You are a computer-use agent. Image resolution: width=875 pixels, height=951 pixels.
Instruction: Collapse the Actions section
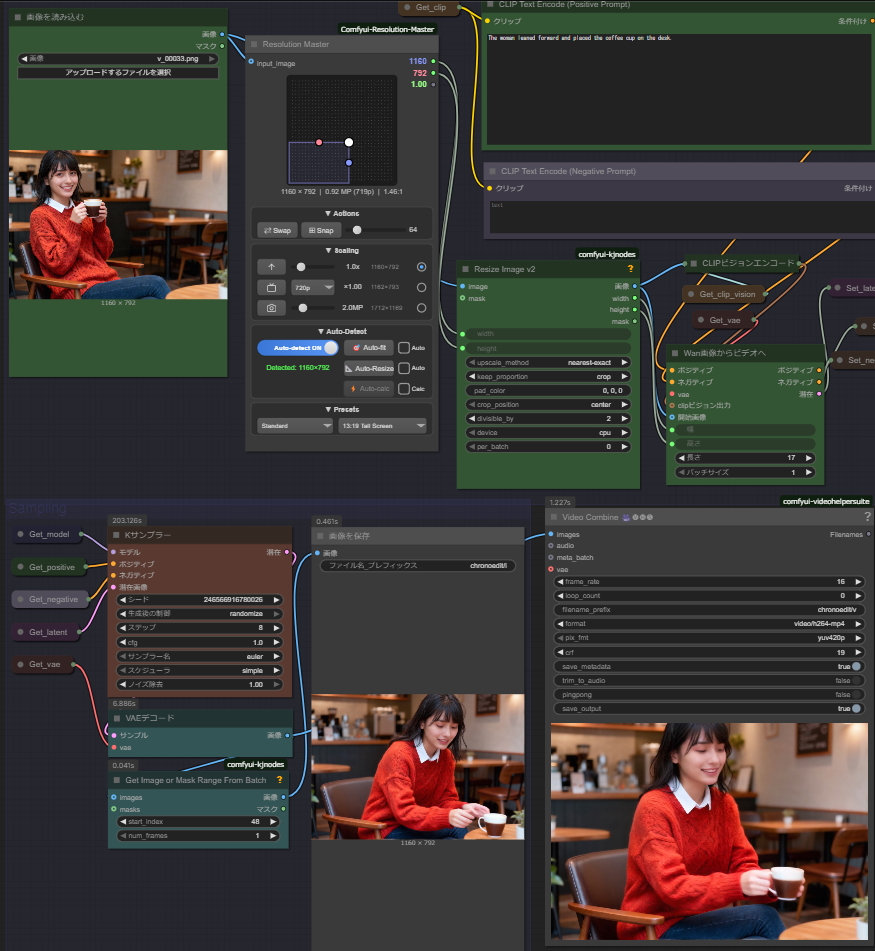pyautogui.click(x=342, y=213)
